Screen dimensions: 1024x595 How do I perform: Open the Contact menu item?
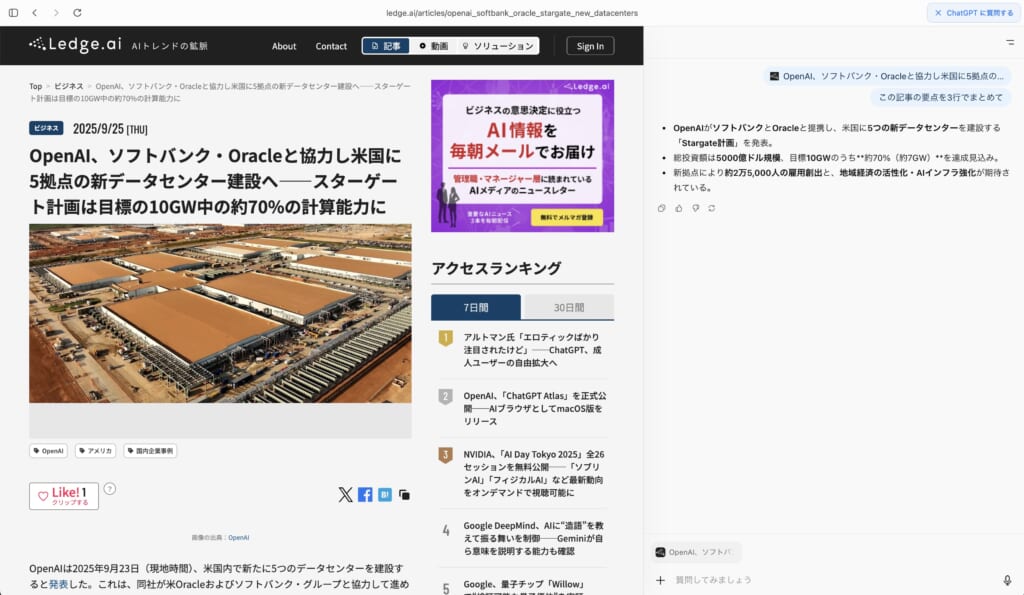pyautogui.click(x=331, y=45)
